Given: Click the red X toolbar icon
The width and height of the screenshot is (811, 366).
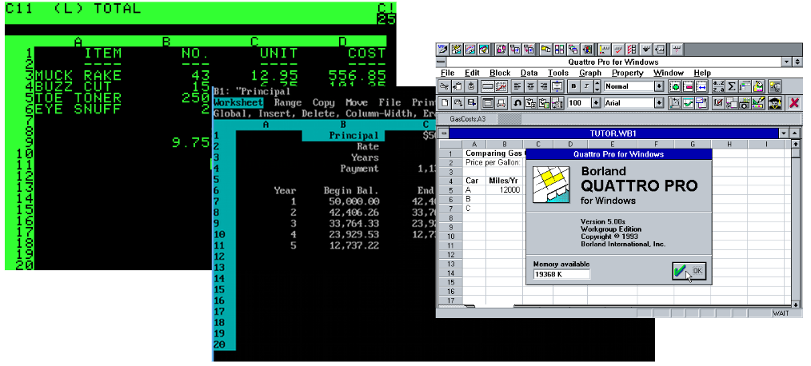Looking at the screenshot, I should point(794,102).
